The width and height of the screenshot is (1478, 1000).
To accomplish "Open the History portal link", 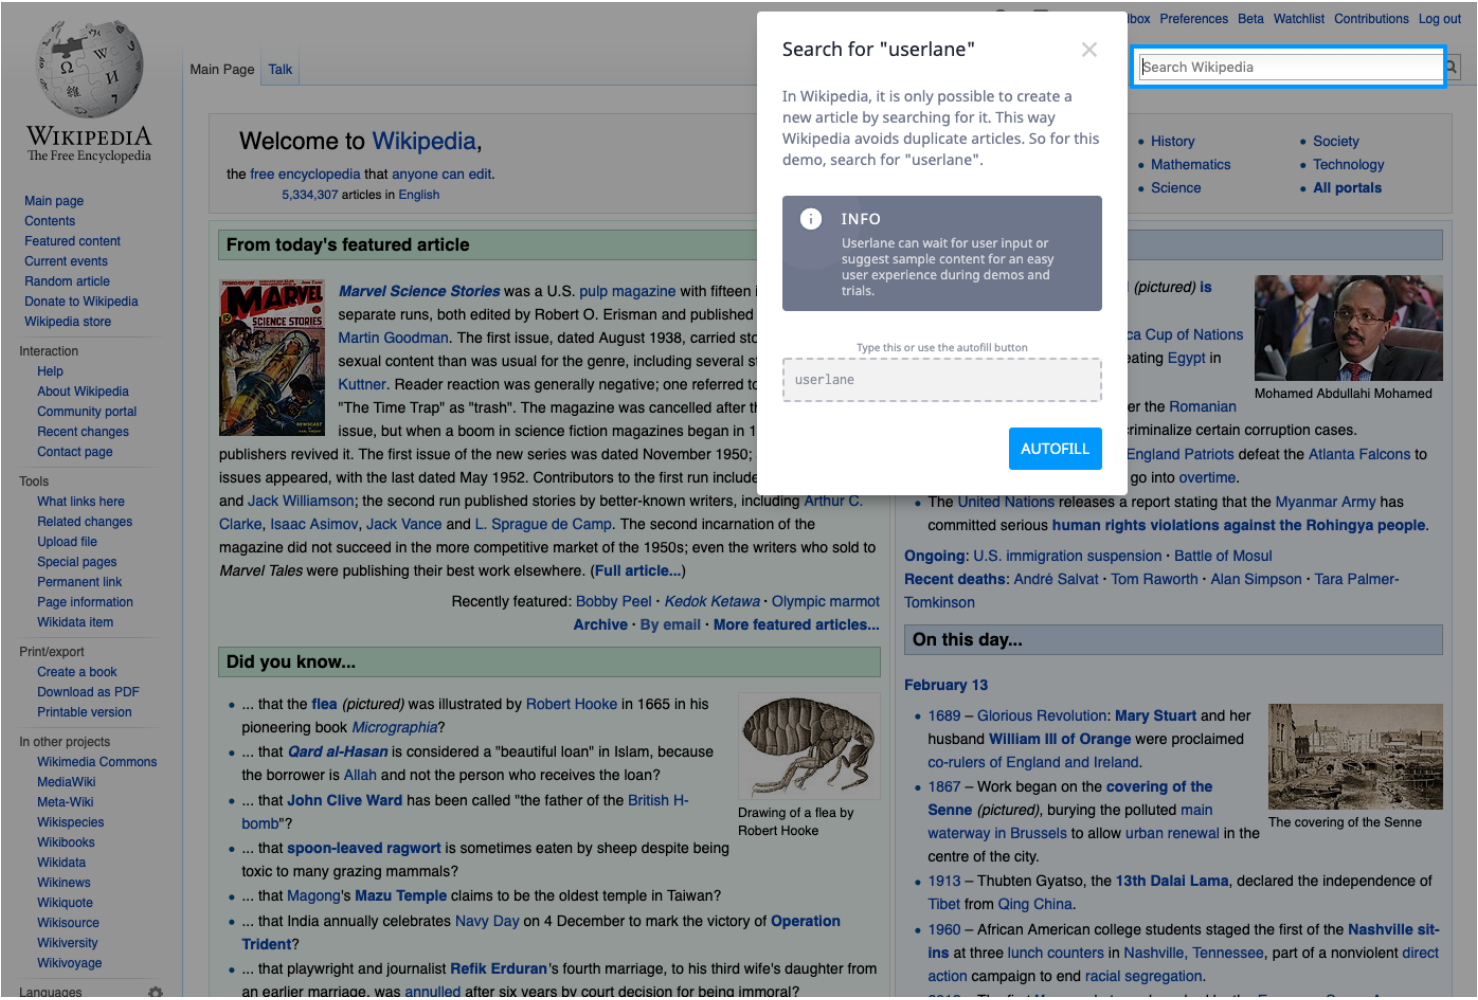I will click(1172, 141).
